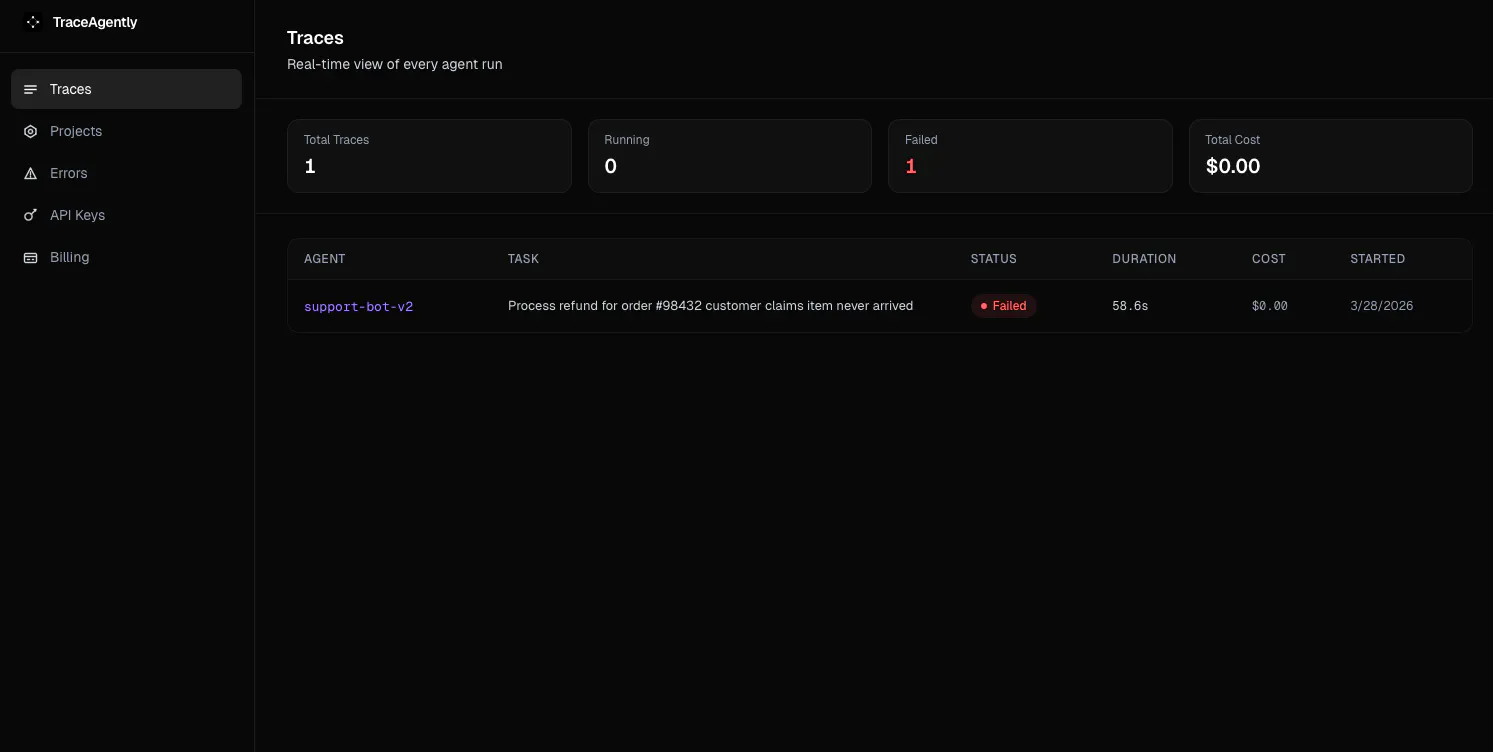
Task: Click the Traces page heading
Action: pos(315,38)
